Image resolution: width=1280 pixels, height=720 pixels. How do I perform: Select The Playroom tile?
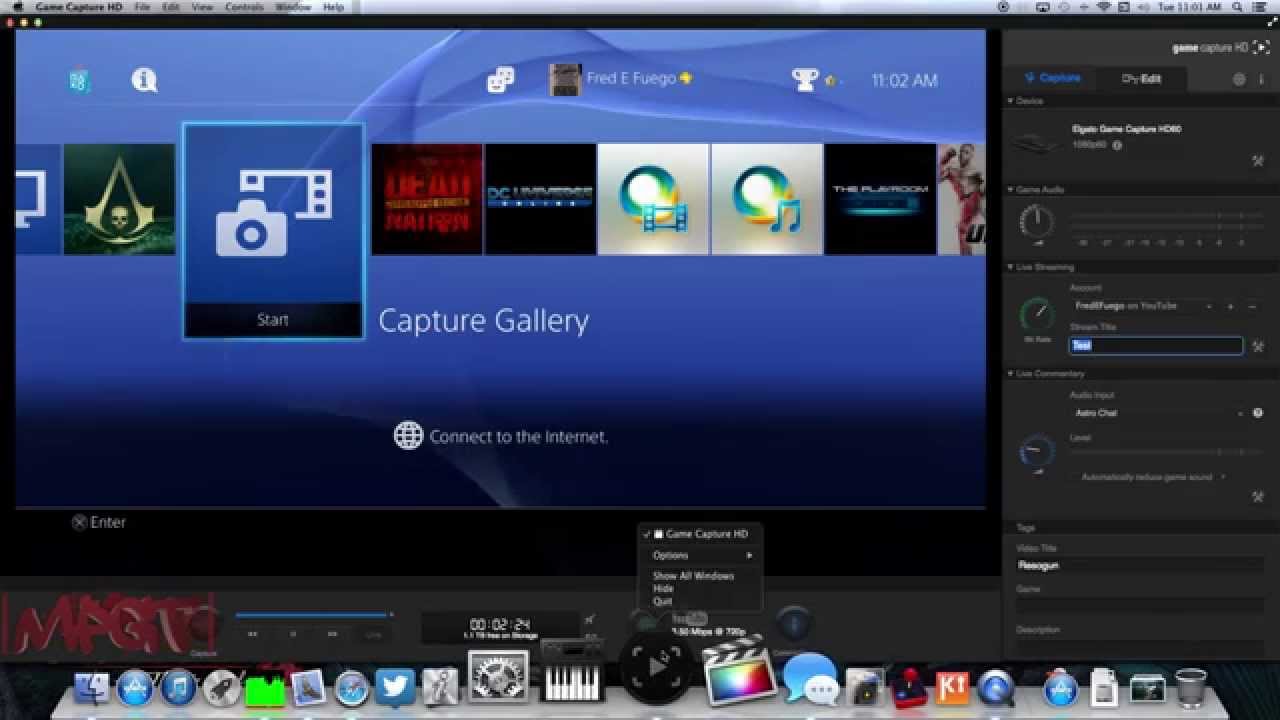[881, 199]
